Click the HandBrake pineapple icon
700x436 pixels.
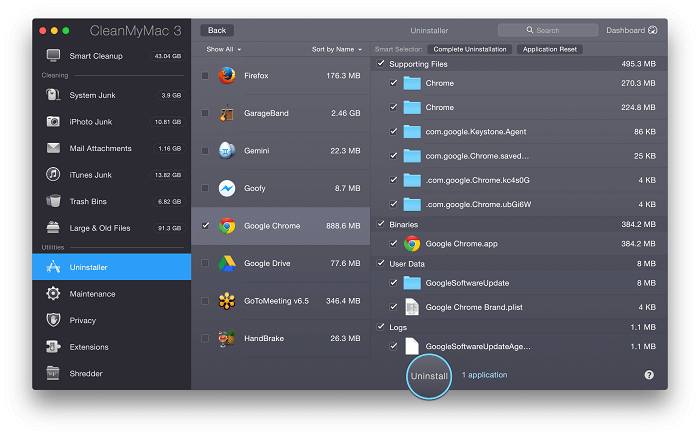(x=227, y=338)
